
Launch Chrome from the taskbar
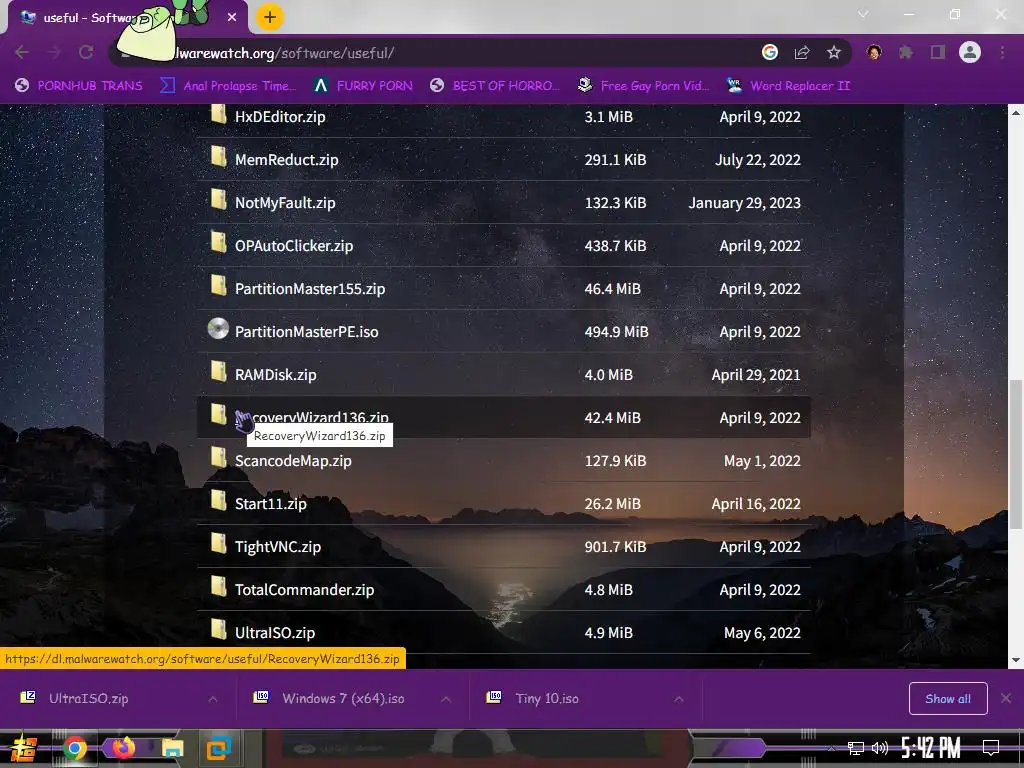tap(74, 748)
